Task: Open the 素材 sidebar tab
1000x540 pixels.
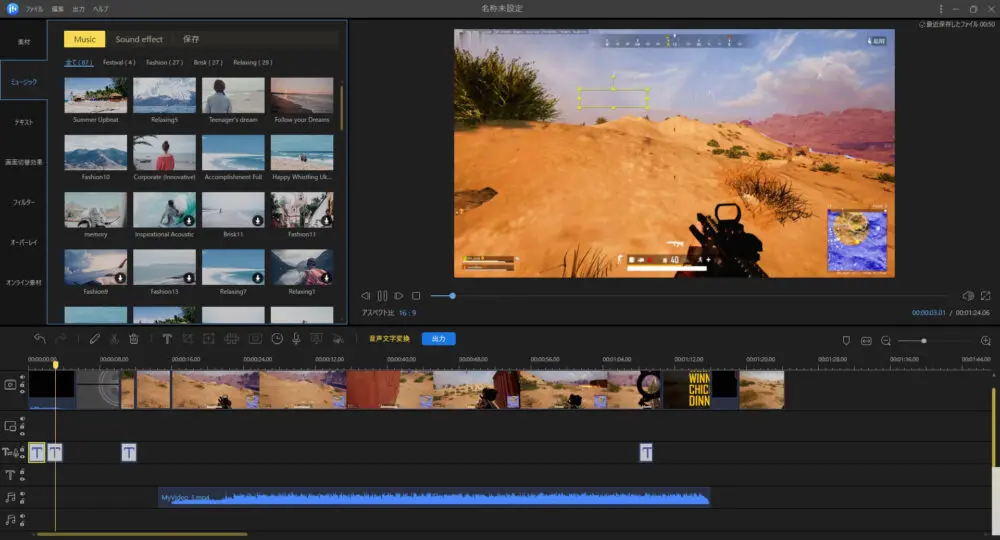Action: 24,41
